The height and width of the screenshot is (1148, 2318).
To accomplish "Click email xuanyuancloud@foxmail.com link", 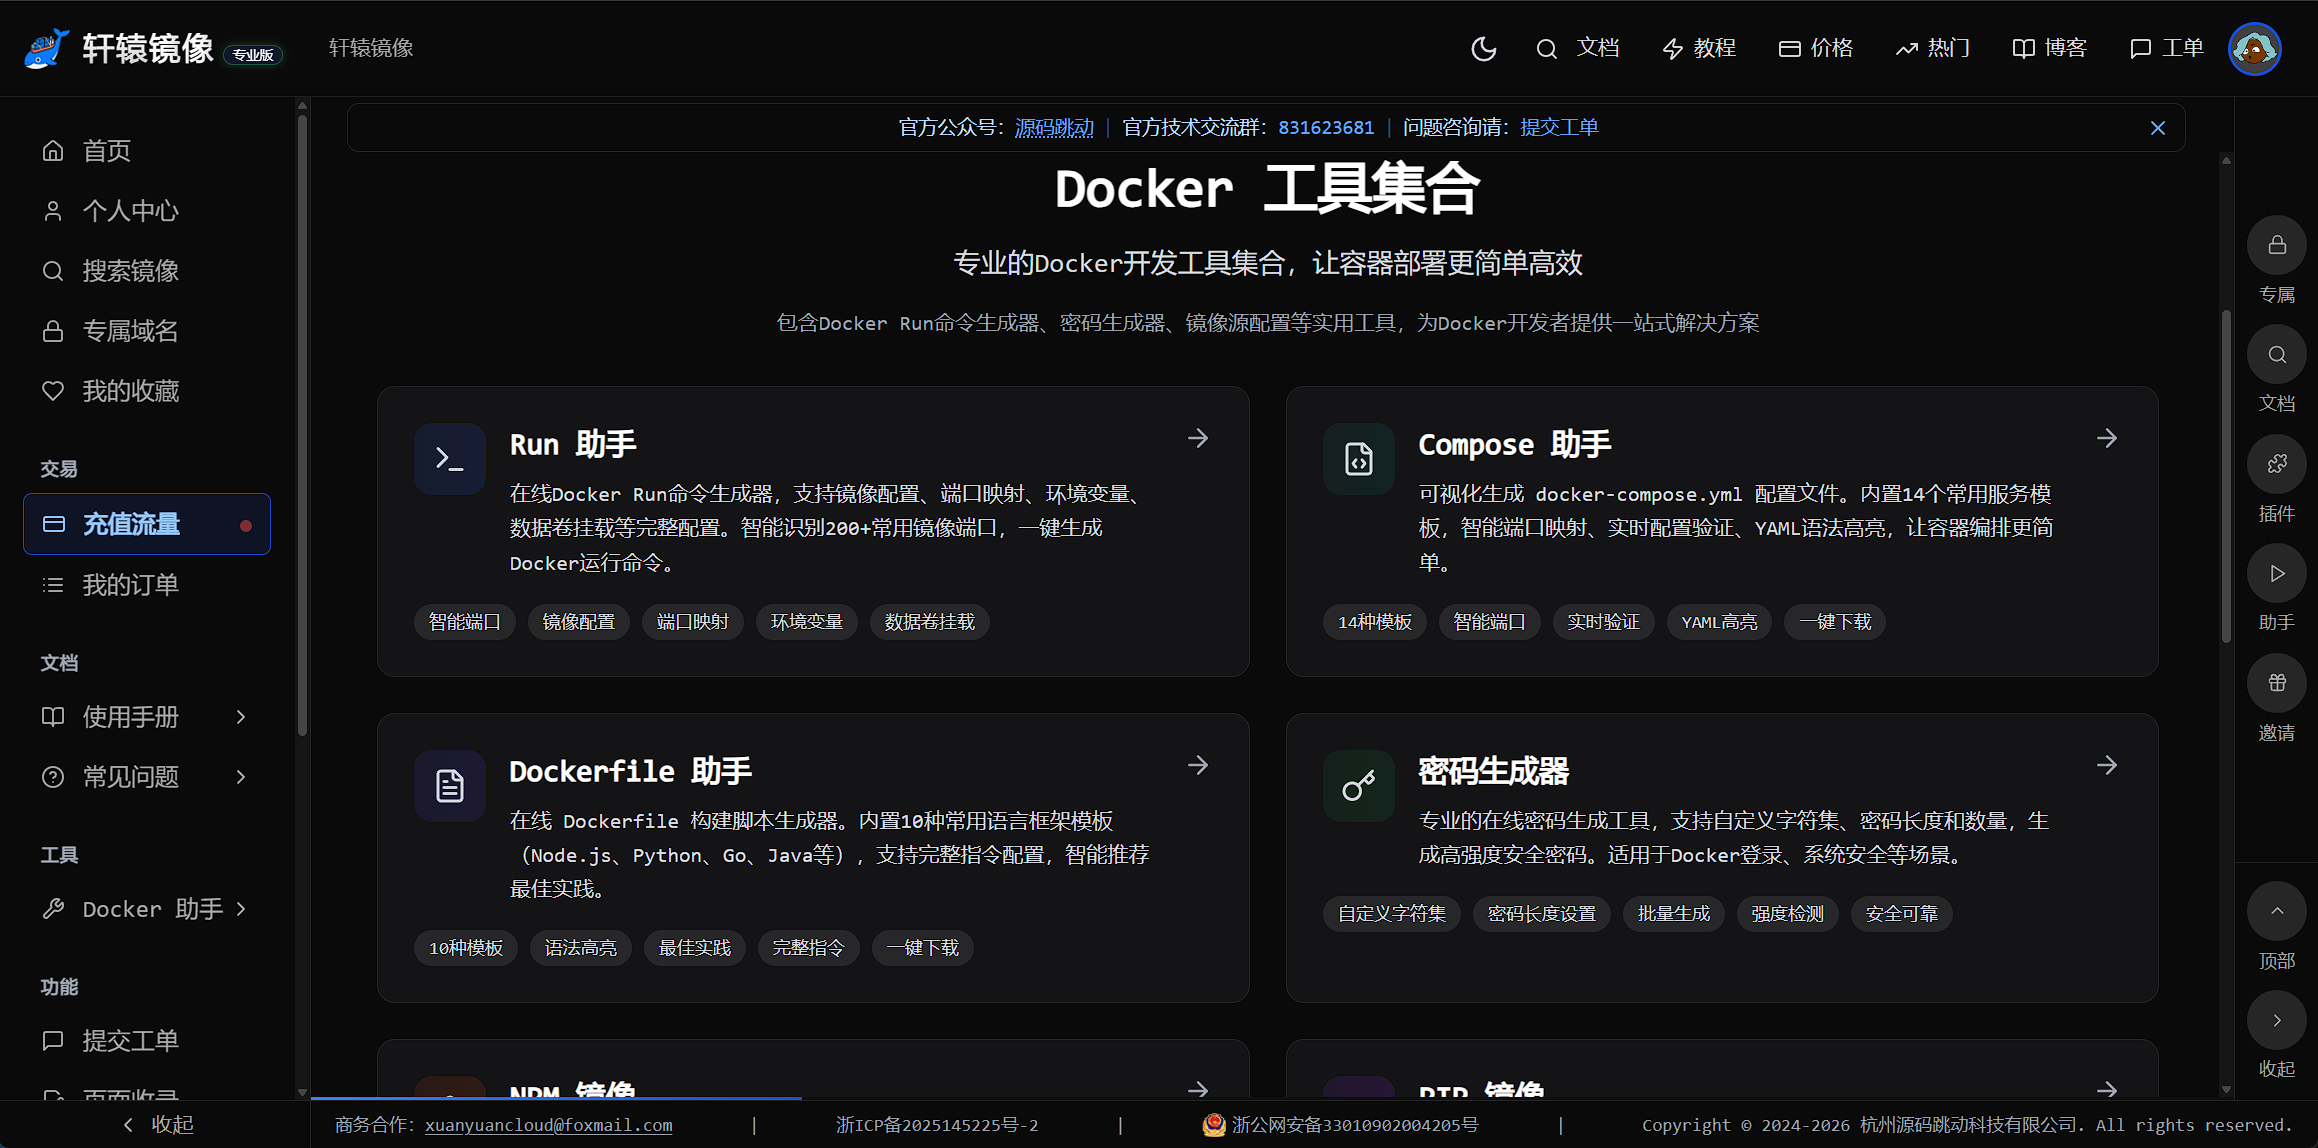I will click(x=549, y=1125).
